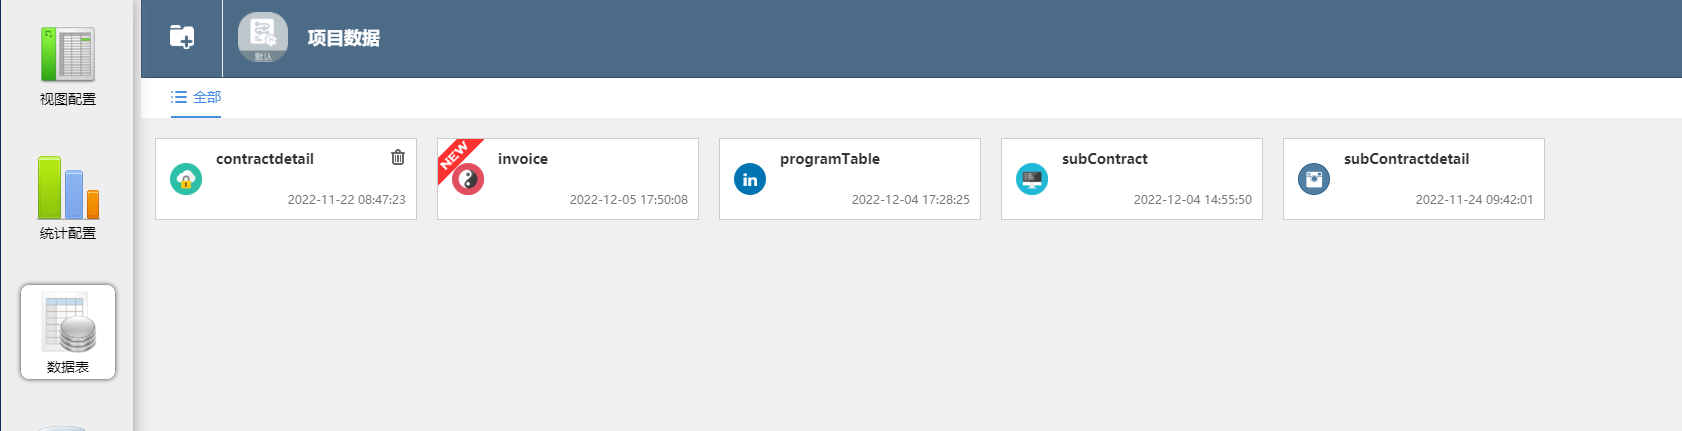The height and width of the screenshot is (431, 1682).
Task: Open the subContract table name
Action: (1105, 159)
